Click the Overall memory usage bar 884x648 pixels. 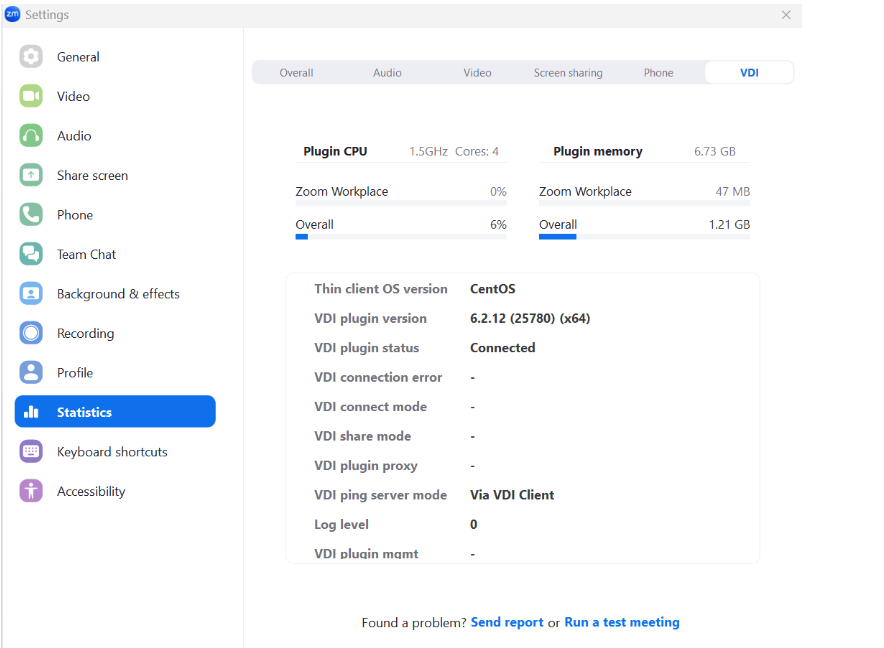[644, 237]
